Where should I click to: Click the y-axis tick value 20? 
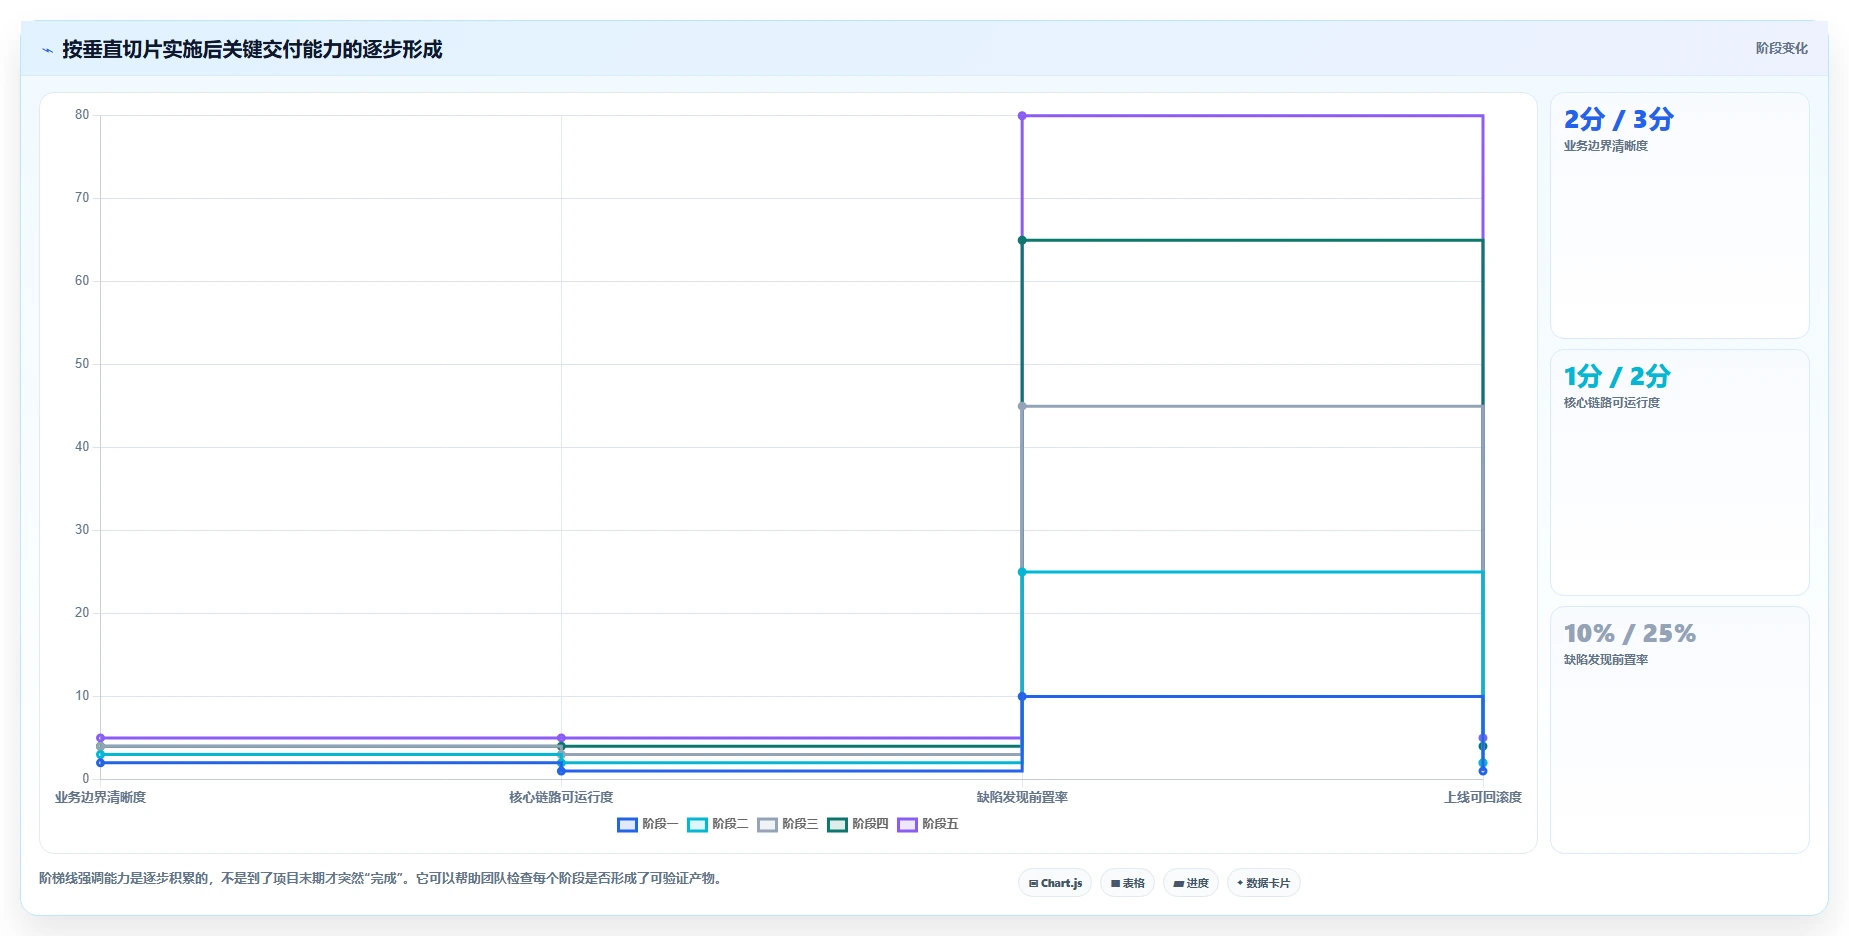click(82, 613)
